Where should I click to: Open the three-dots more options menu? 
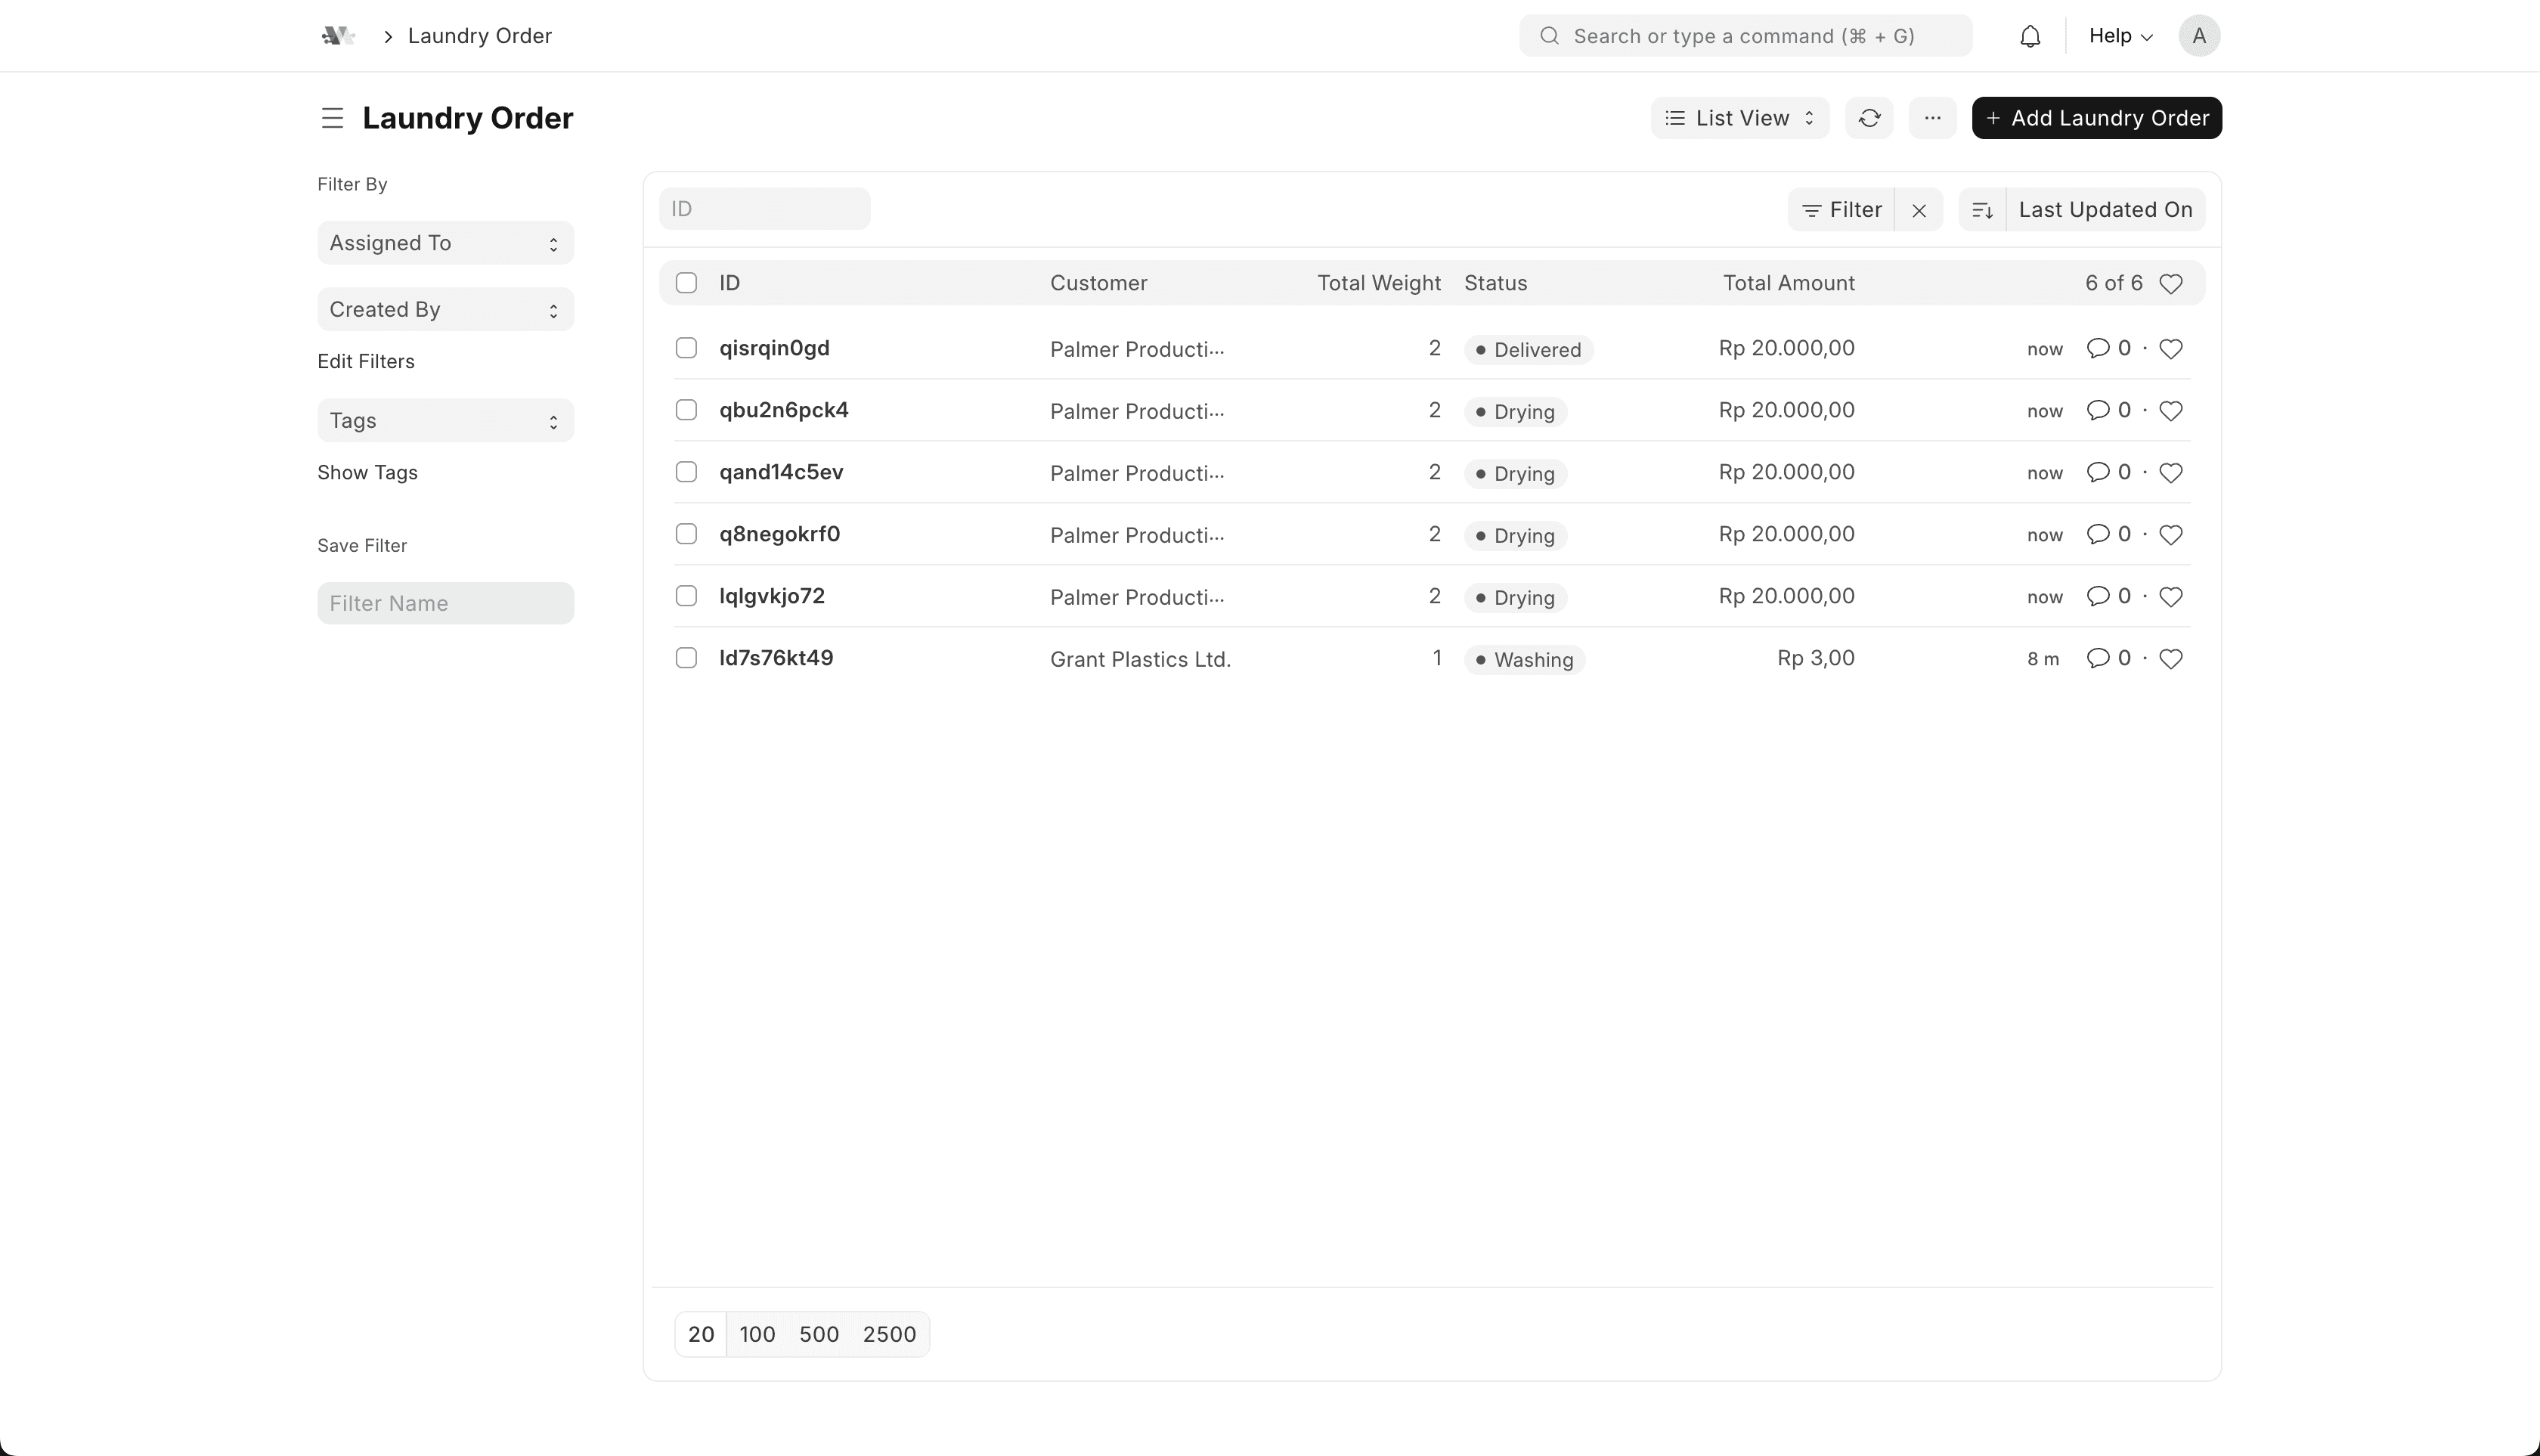coord(1932,118)
